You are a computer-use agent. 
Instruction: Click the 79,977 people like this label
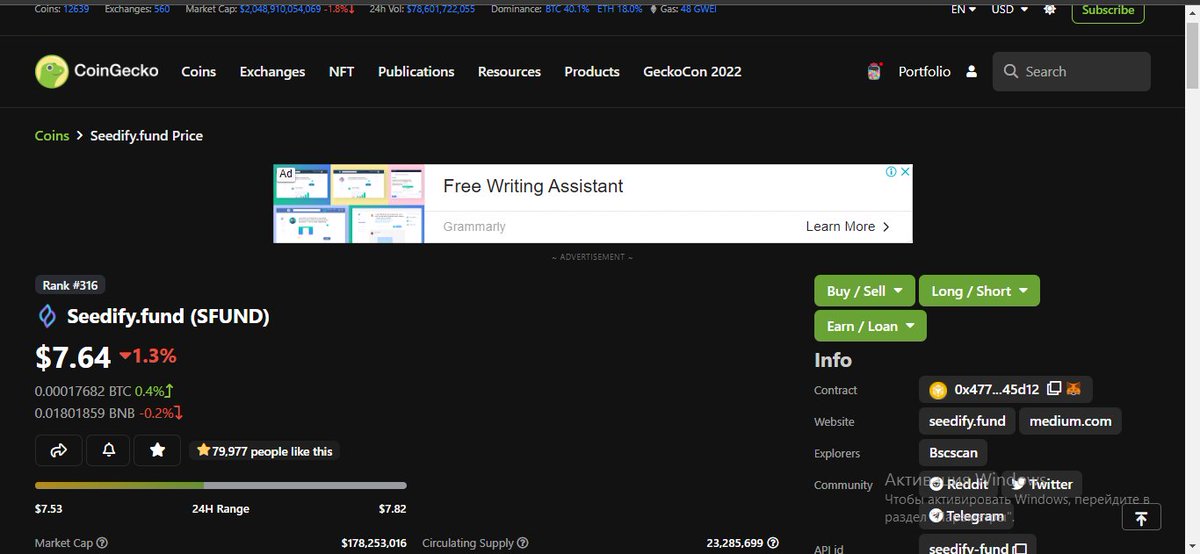(264, 451)
